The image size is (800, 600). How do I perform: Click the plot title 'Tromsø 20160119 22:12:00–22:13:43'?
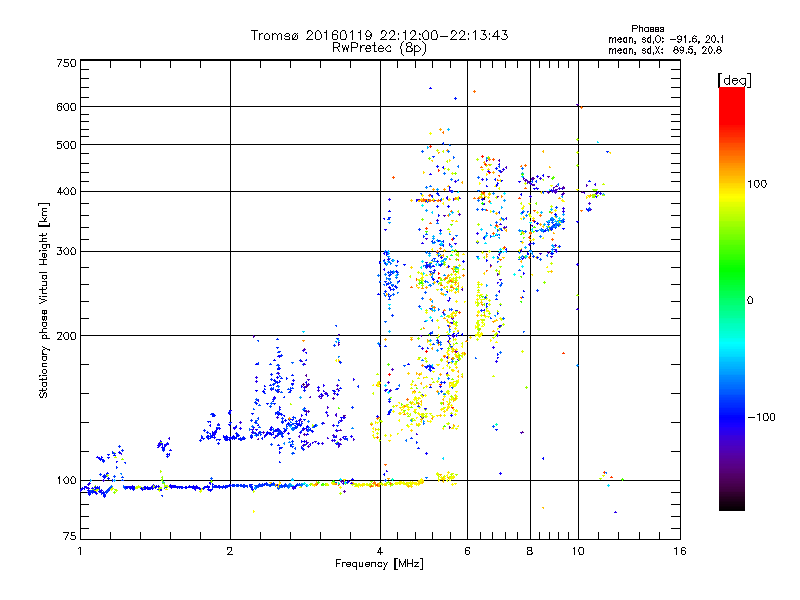[379, 35]
